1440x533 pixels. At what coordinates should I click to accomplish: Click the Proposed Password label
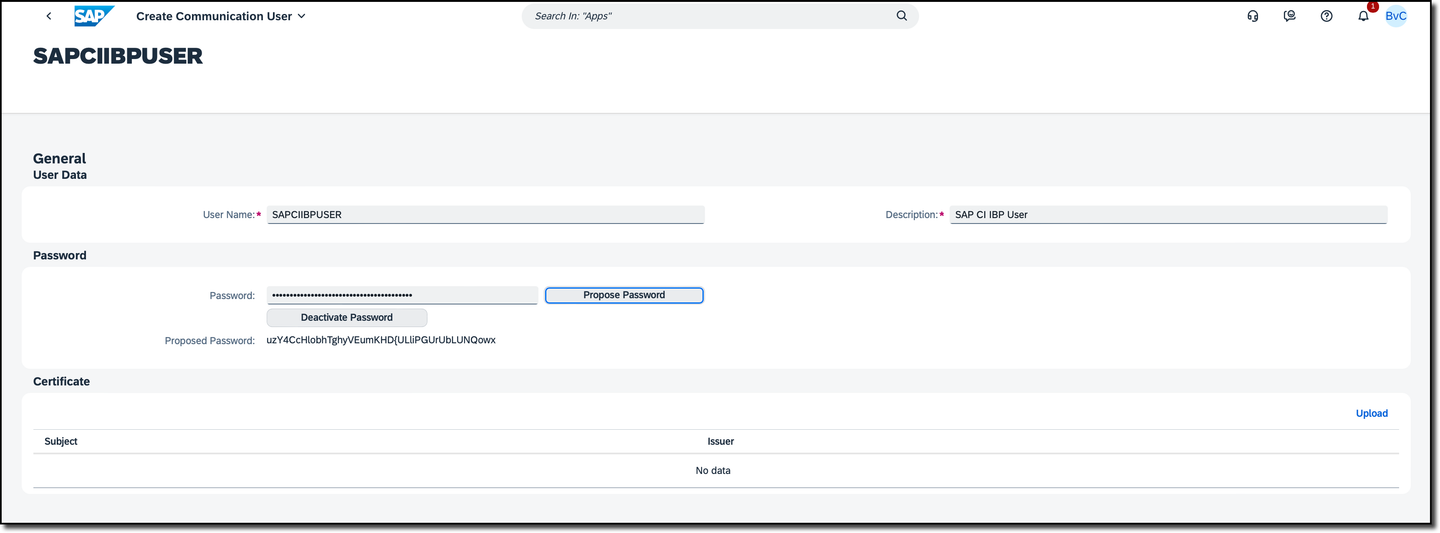pyautogui.click(x=210, y=340)
